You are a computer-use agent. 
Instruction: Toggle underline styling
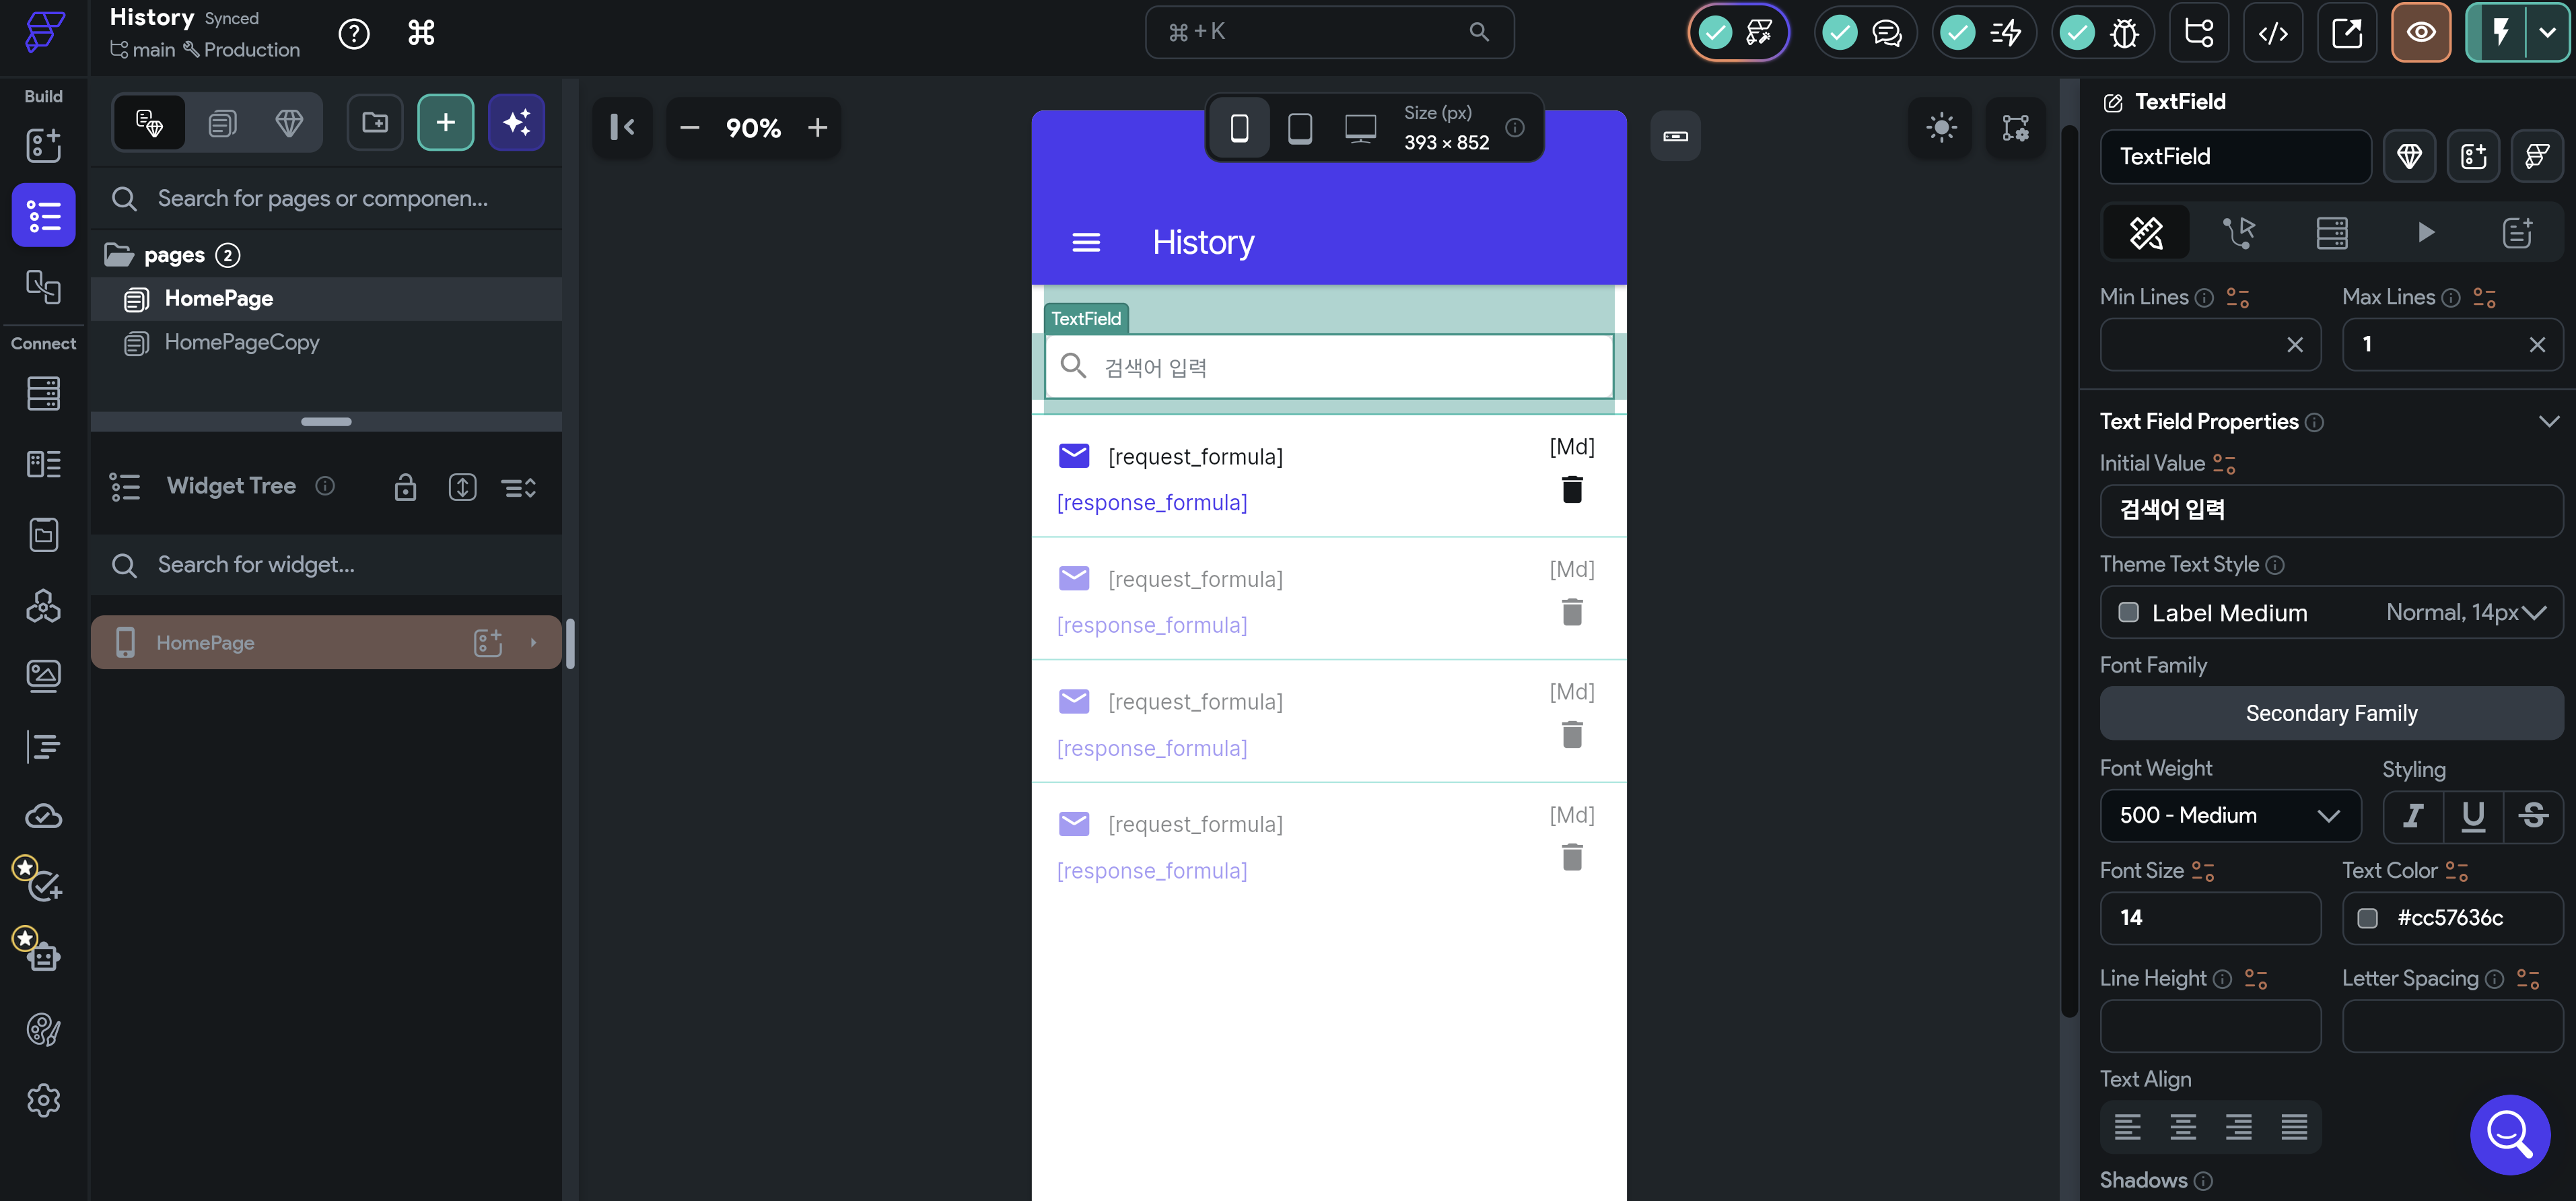pyautogui.click(x=2473, y=816)
